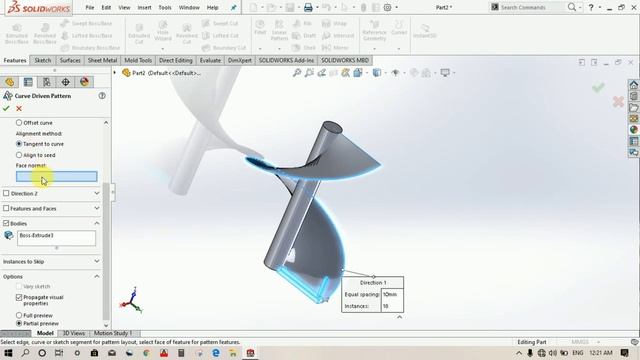
Task: Select Offset curve radio button
Action: coord(19,122)
